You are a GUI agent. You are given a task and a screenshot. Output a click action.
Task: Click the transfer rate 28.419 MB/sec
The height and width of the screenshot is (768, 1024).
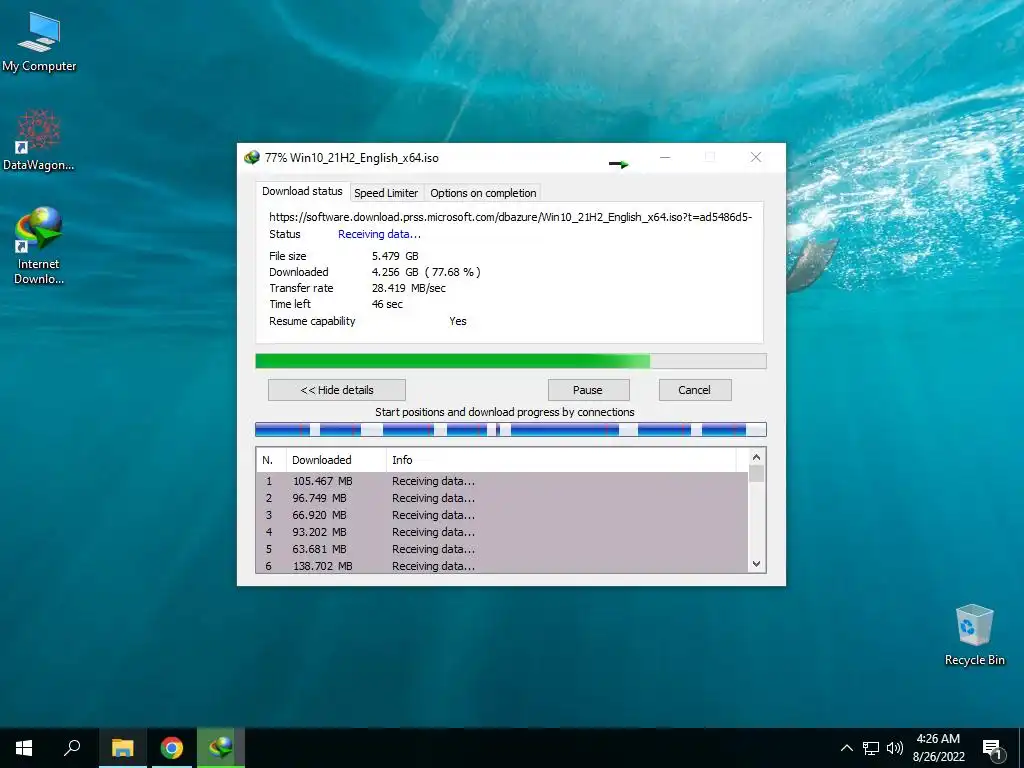[409, 288]
